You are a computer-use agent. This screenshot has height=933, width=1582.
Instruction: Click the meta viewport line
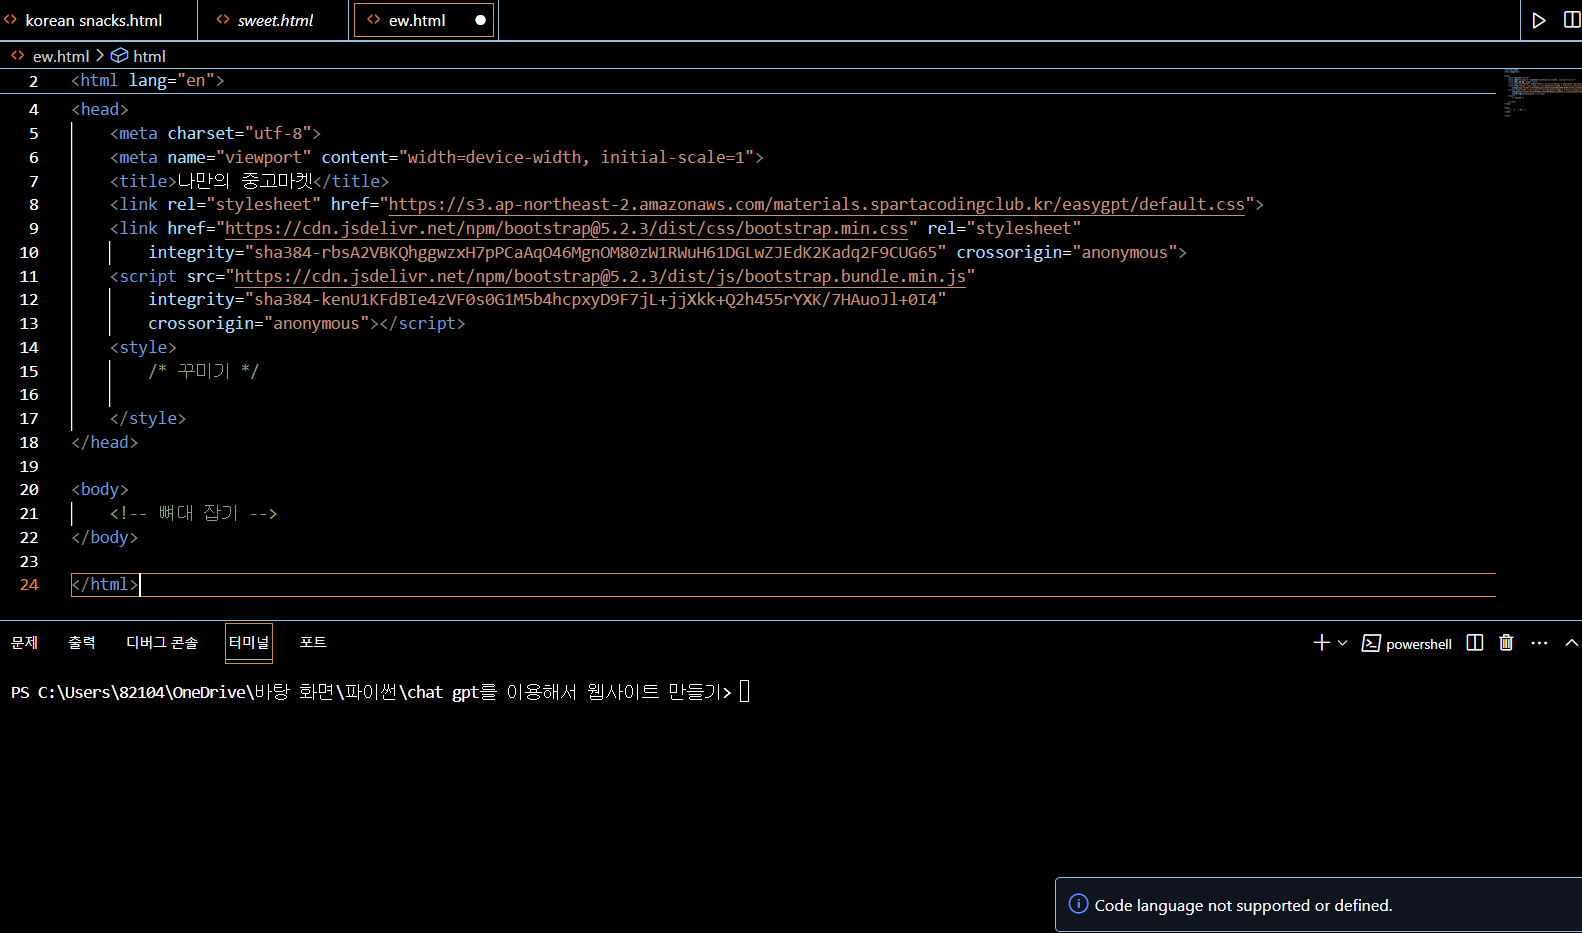[x=437, y=158]
